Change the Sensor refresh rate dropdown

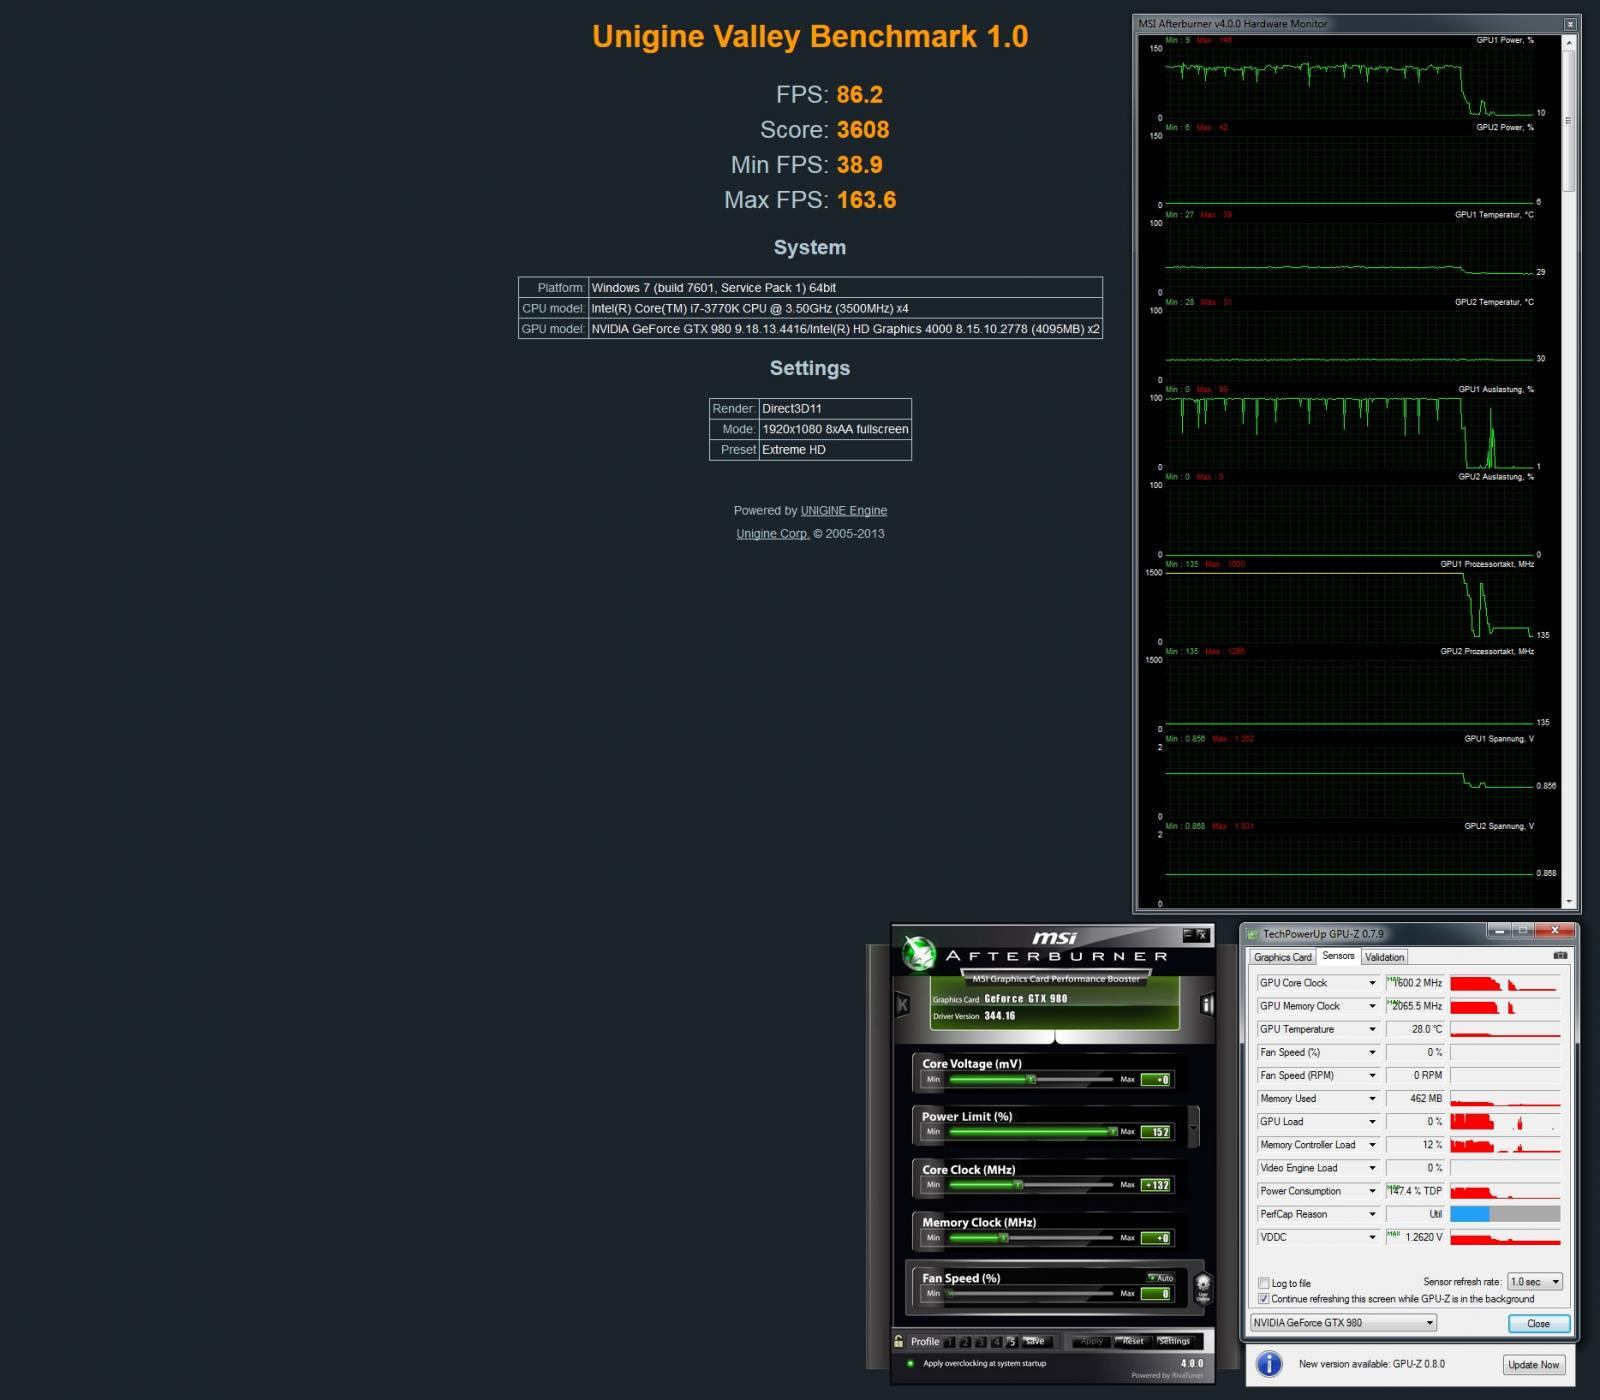(1535, 1281)
